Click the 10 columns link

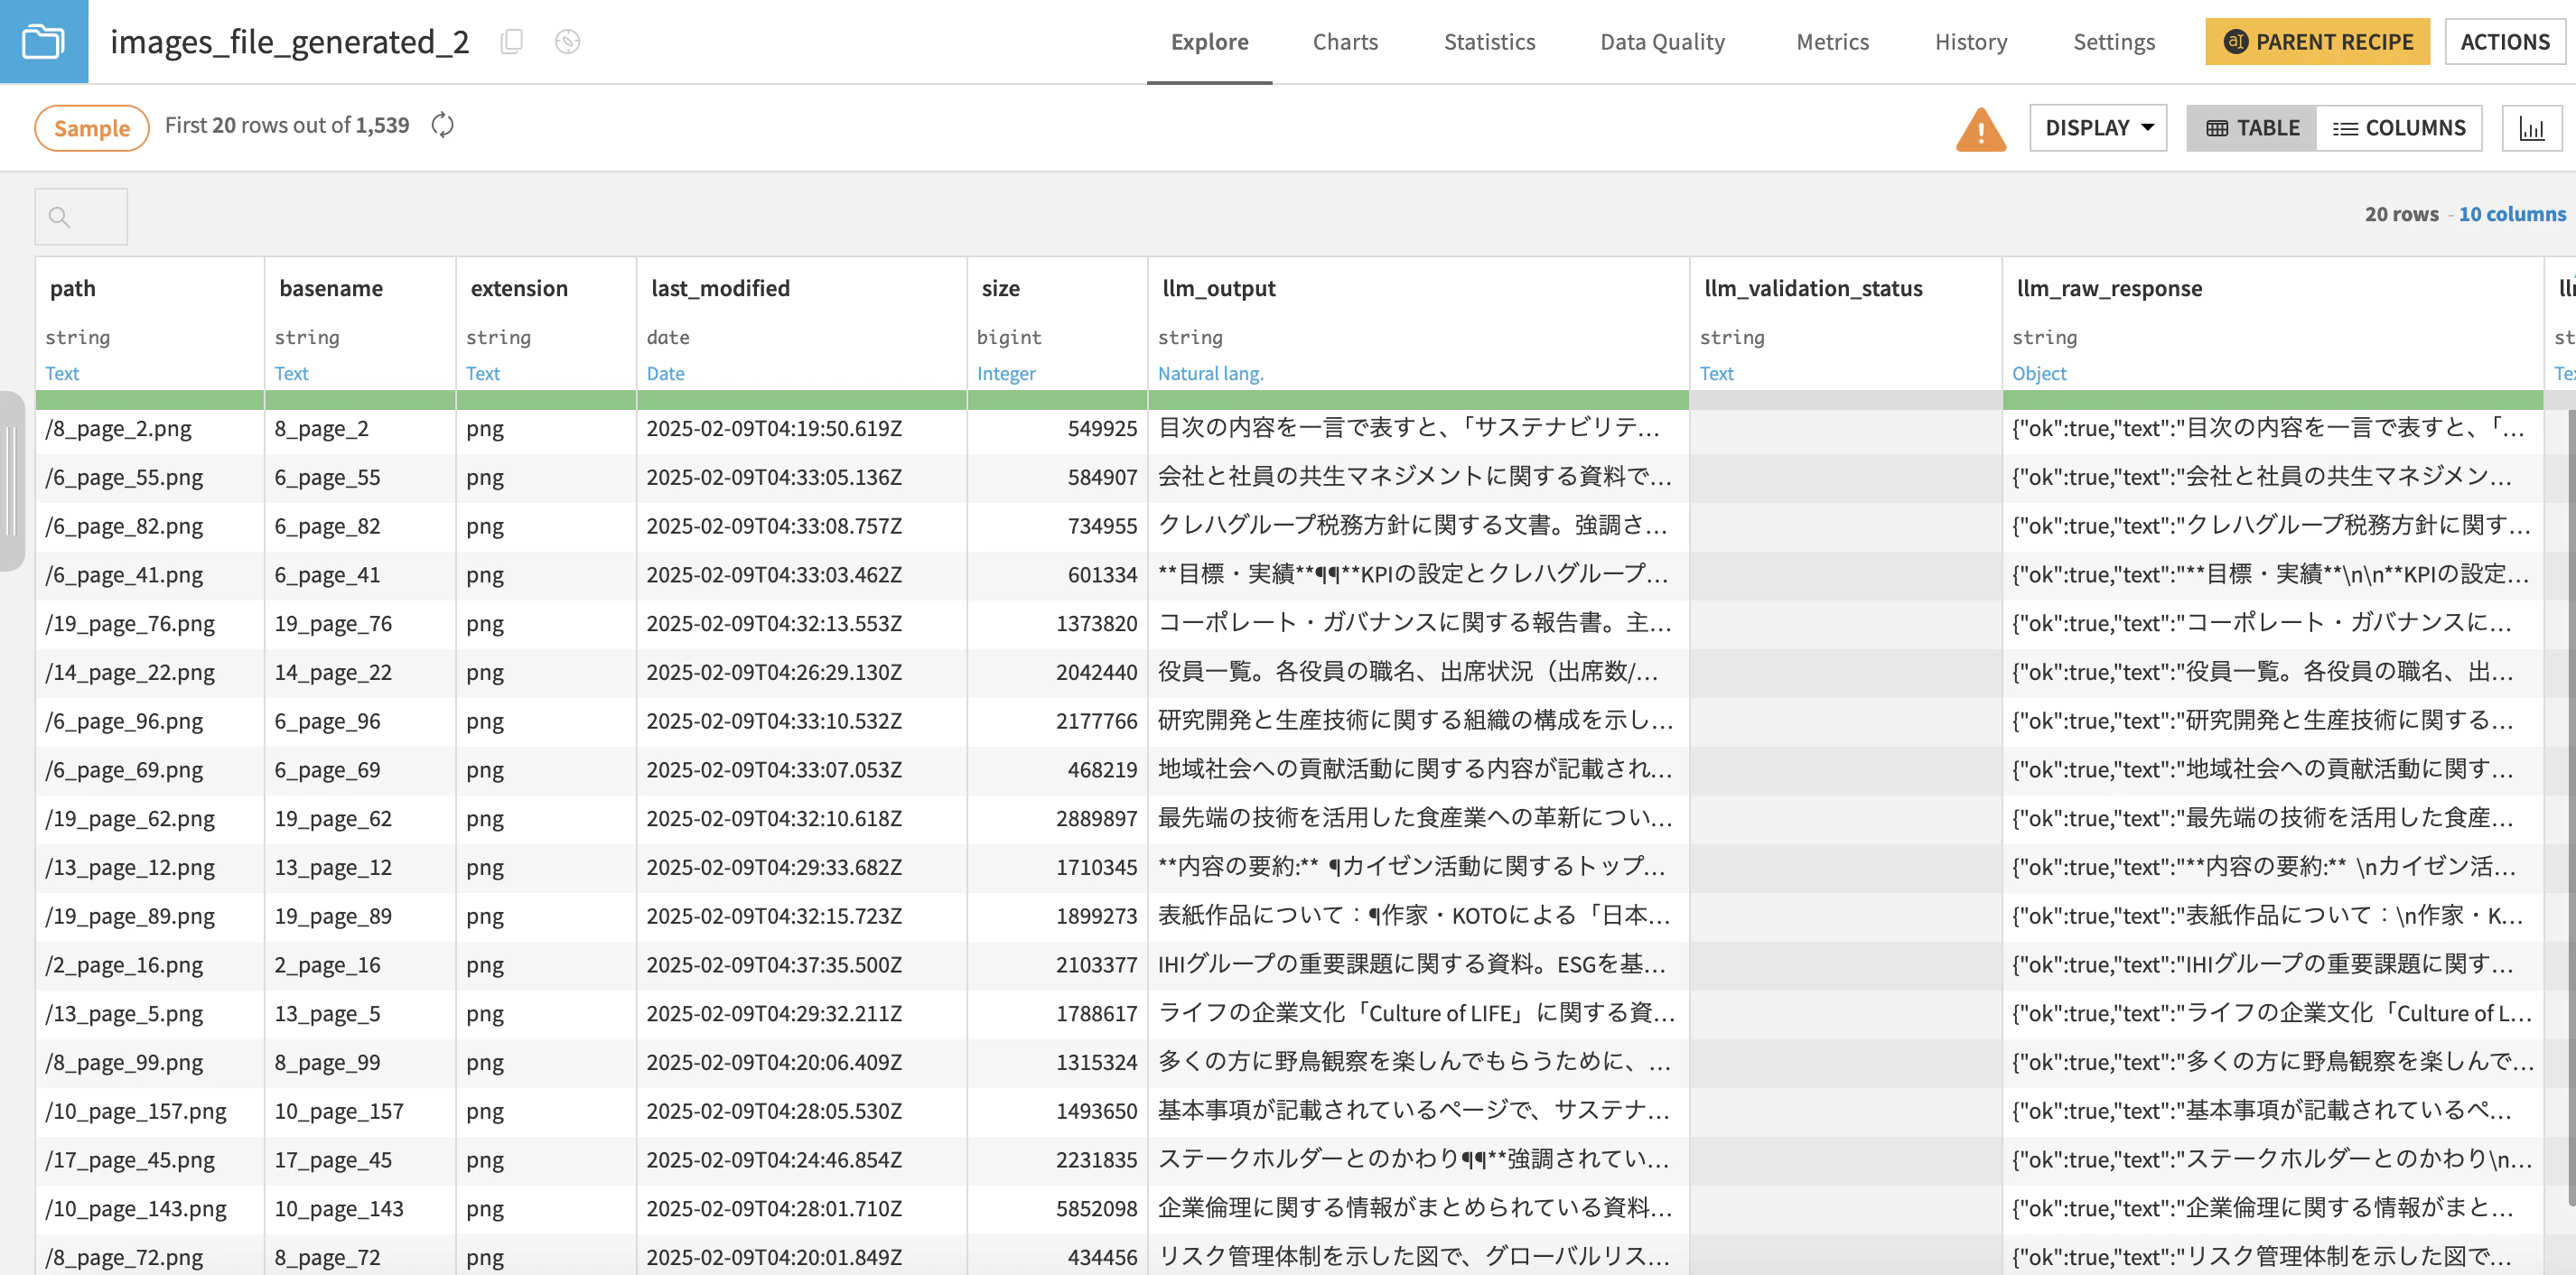tap(2512, 214)
